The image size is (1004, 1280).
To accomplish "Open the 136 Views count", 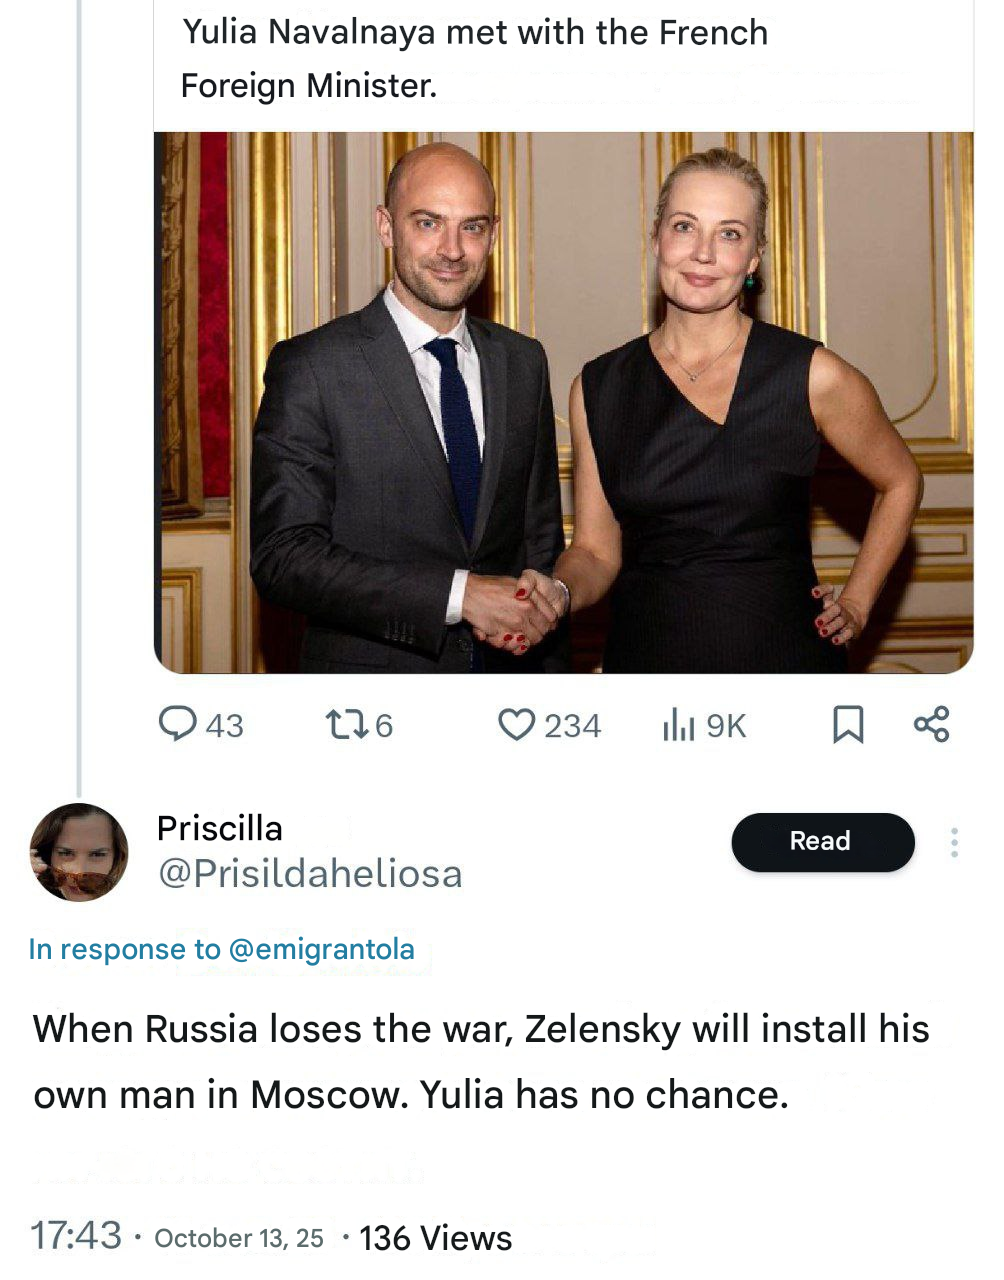I will (435, 1238).
